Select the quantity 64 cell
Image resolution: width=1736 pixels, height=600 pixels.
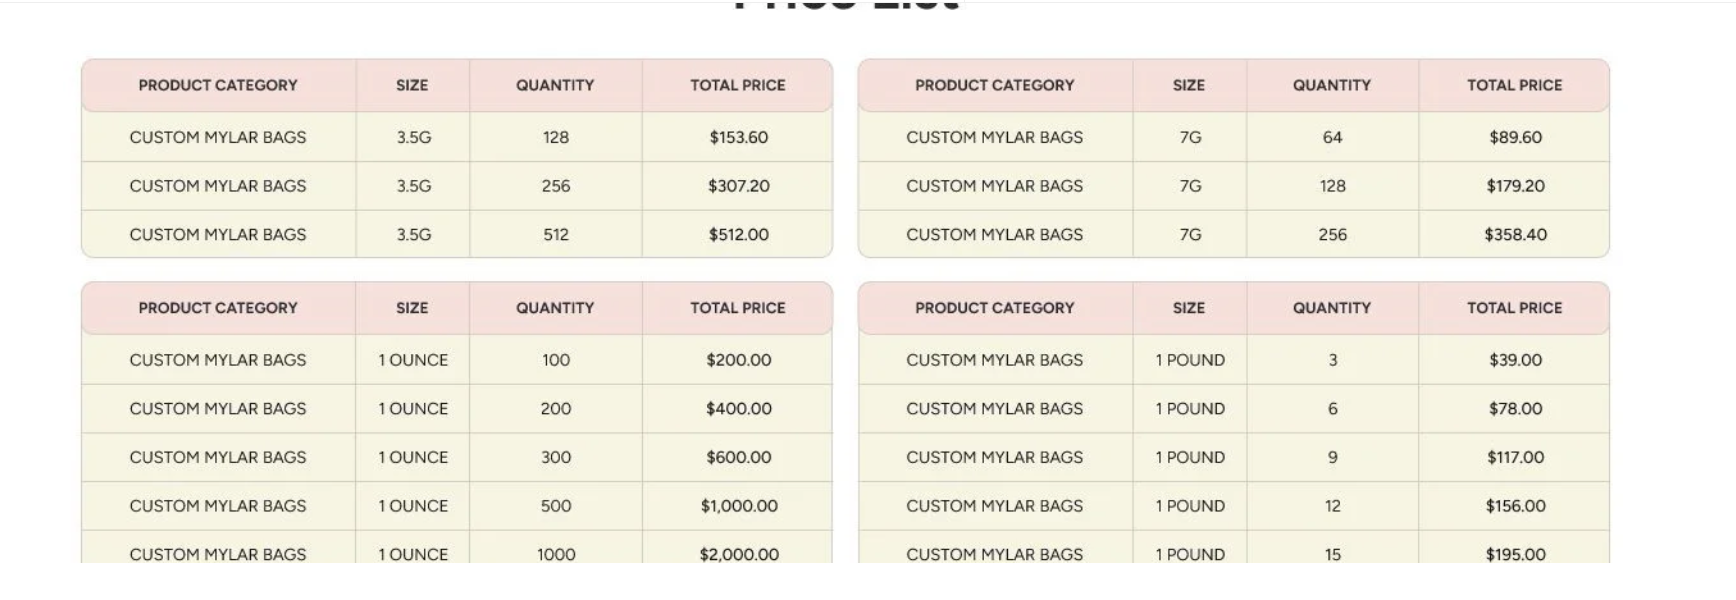1332,137
